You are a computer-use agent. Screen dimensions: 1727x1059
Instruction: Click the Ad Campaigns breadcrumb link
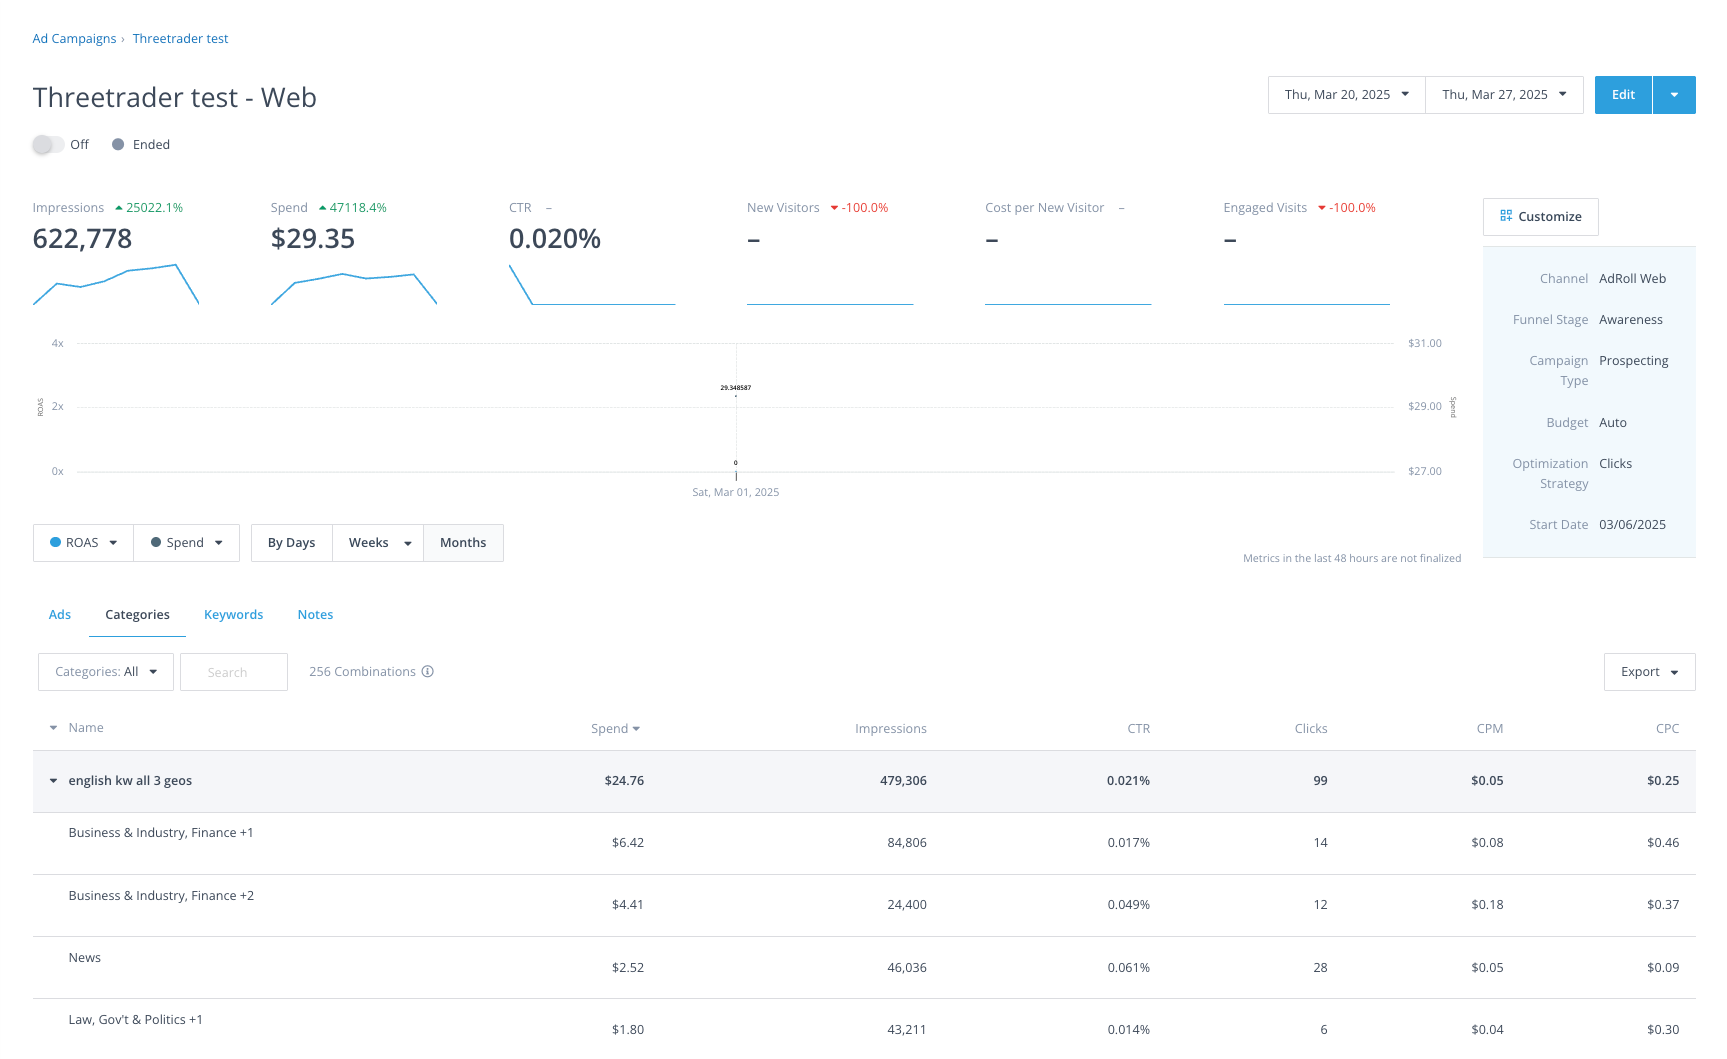pyautogui.click(x=74, y=38)
